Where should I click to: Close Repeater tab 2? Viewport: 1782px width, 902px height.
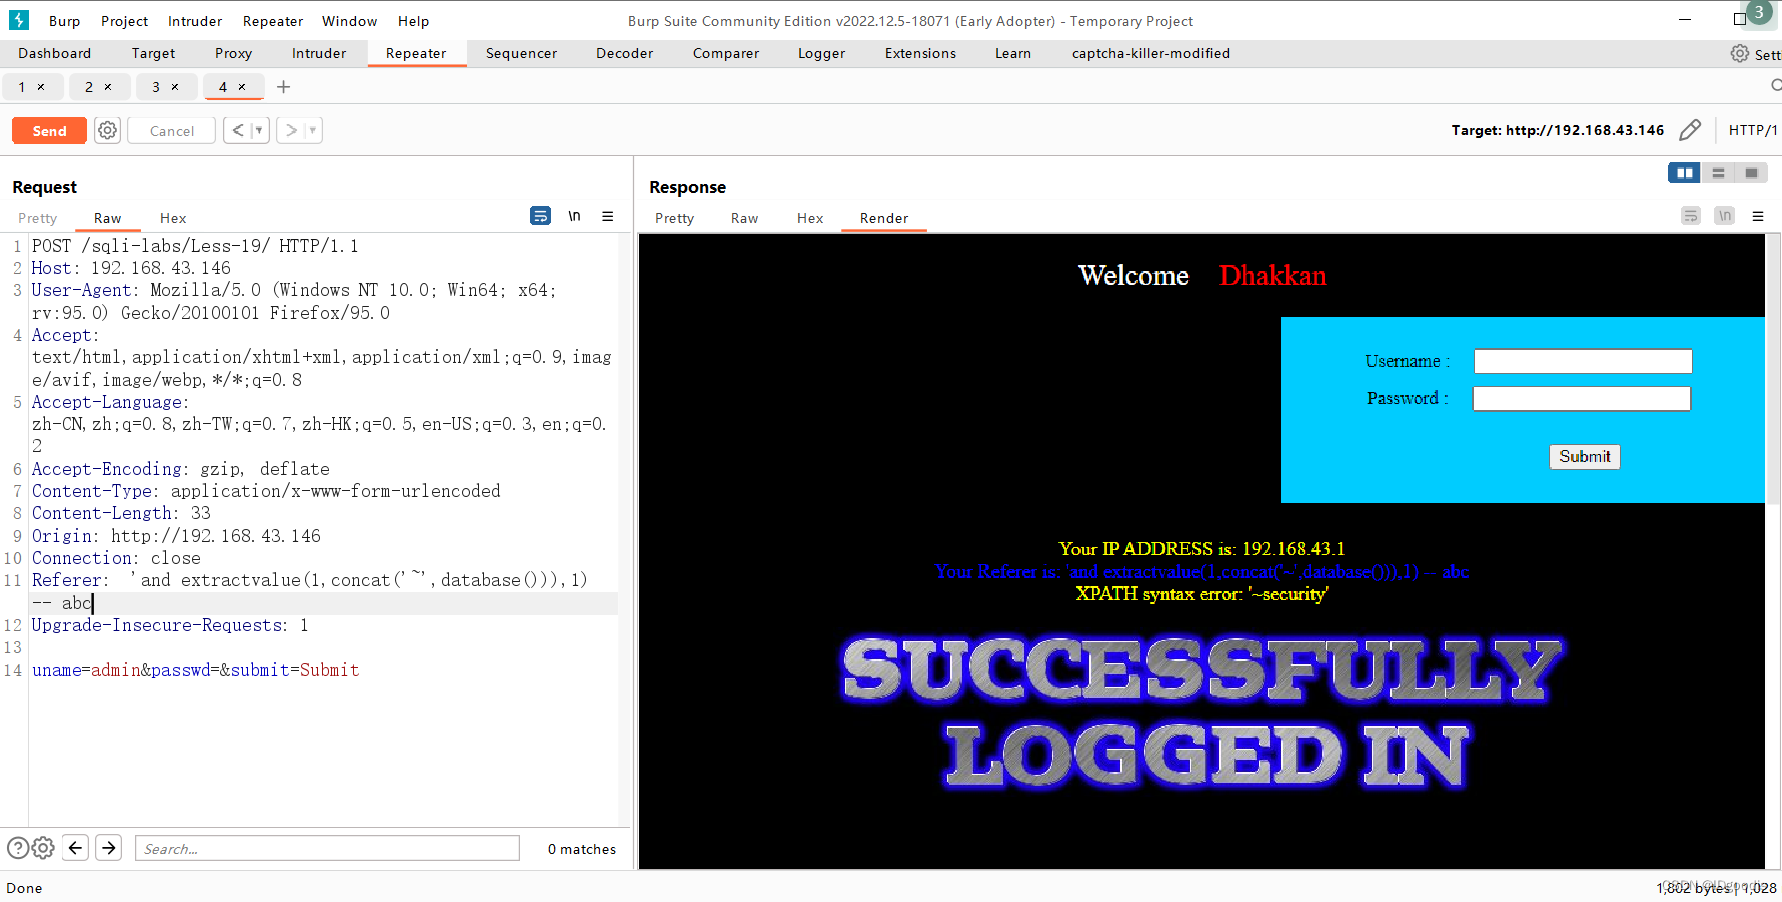(108, 87)
